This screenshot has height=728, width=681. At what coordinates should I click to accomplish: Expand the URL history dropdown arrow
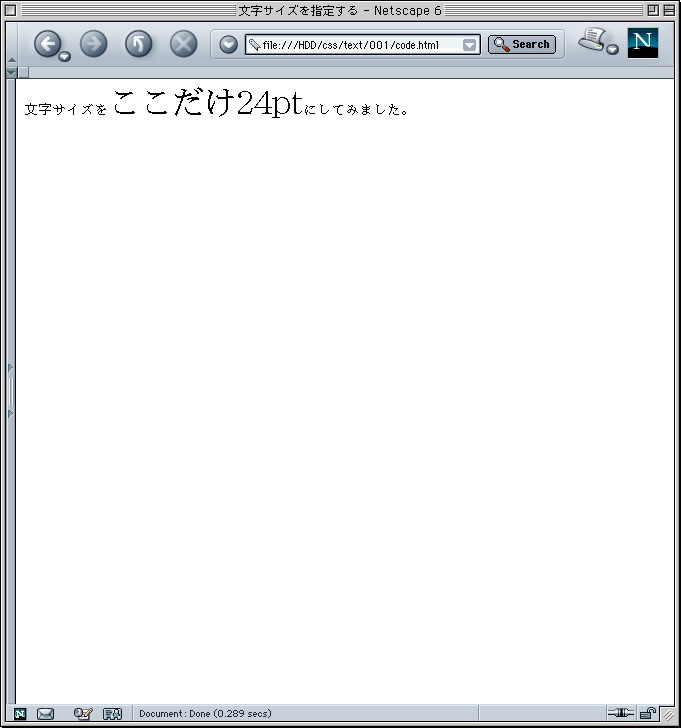click(469, 45)
